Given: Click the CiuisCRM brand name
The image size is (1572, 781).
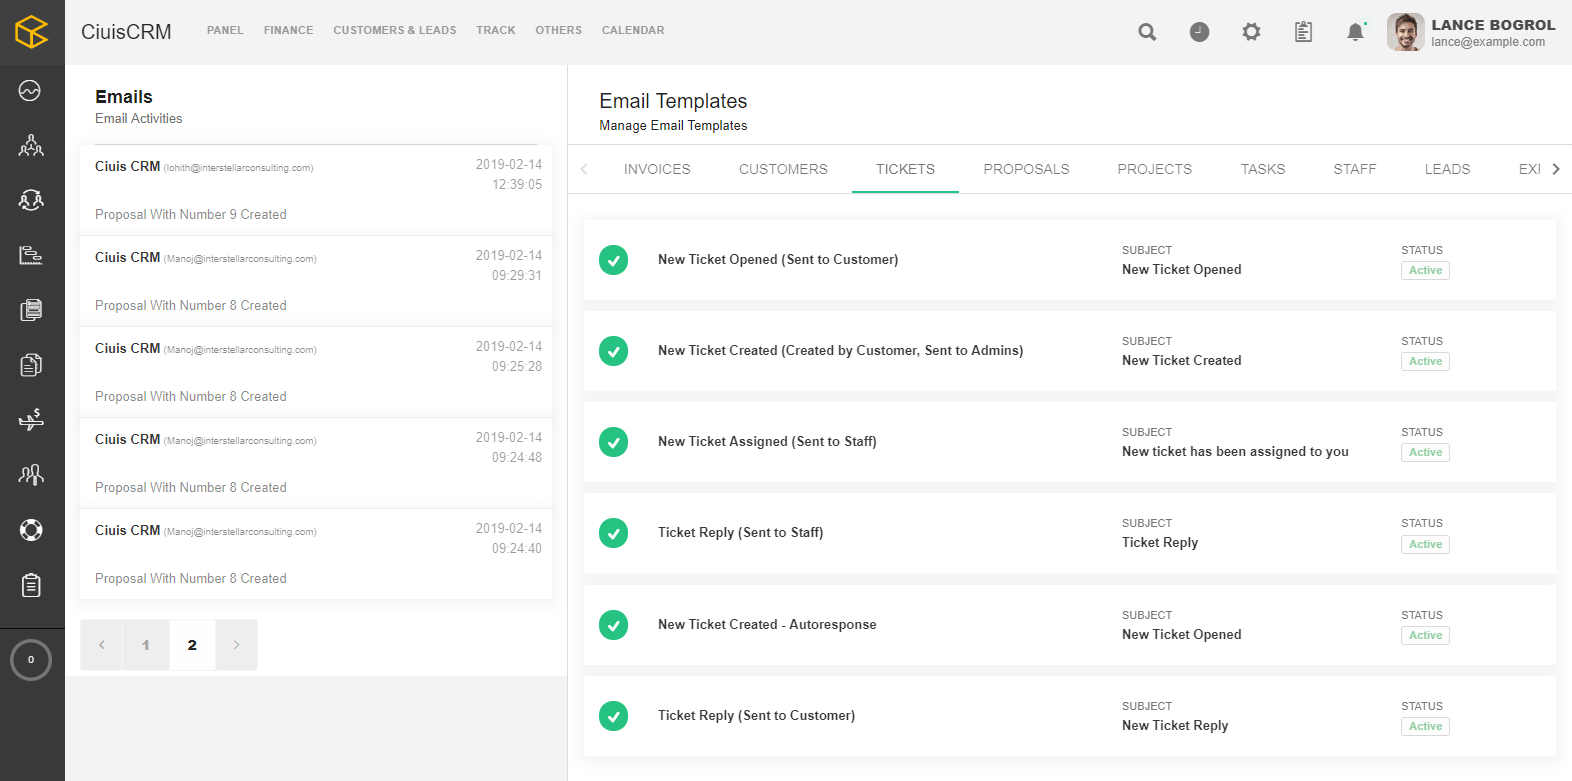Looking at the screenshot, I should point(126,32).
